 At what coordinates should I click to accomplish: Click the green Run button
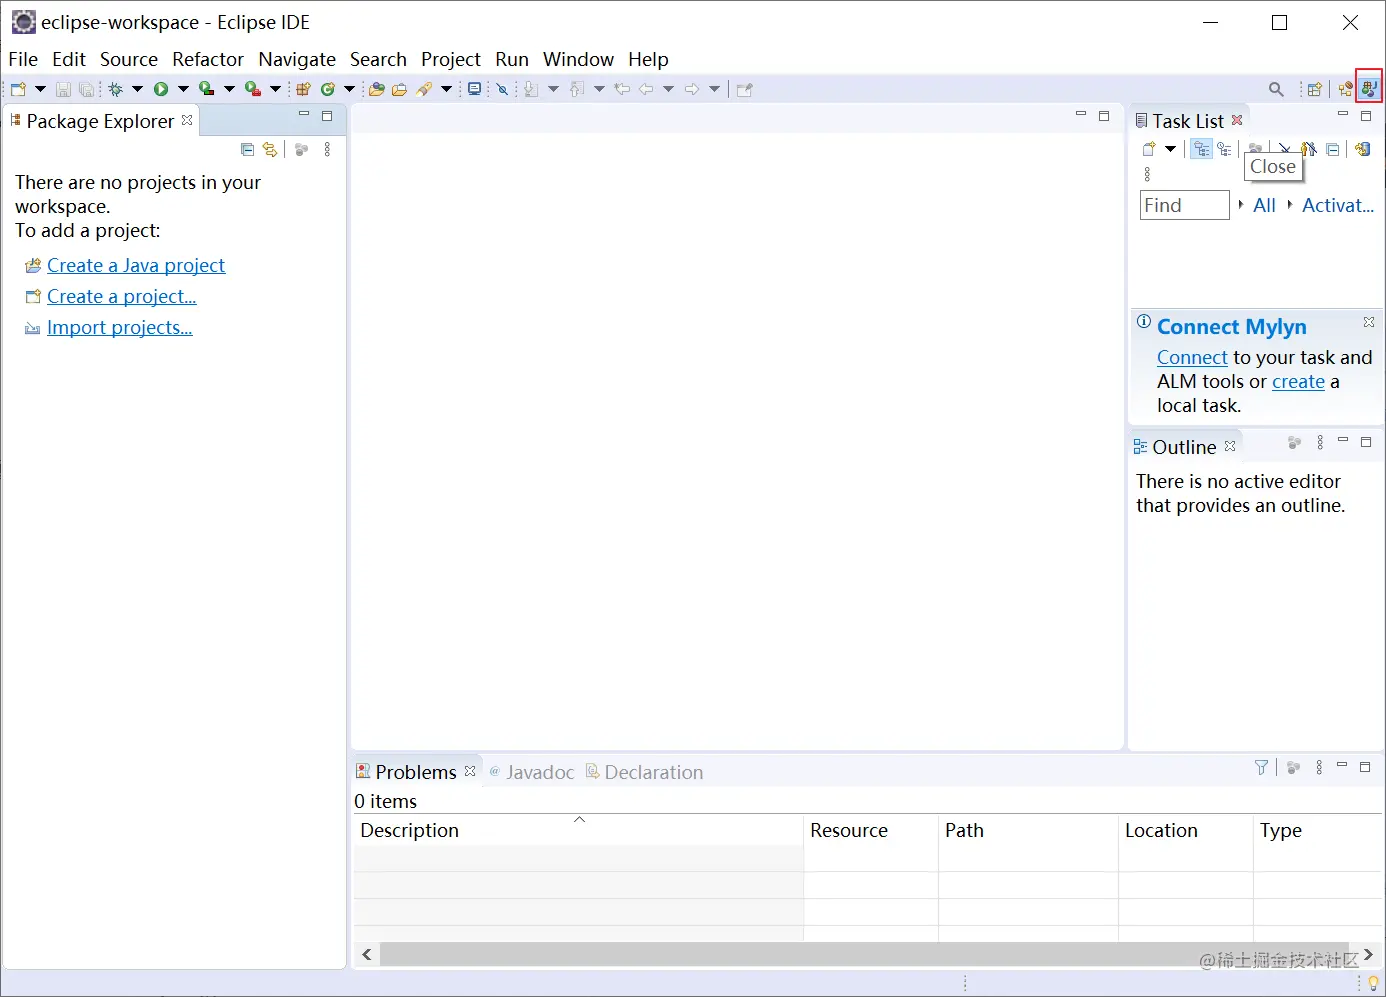click(x=160, y=89)
